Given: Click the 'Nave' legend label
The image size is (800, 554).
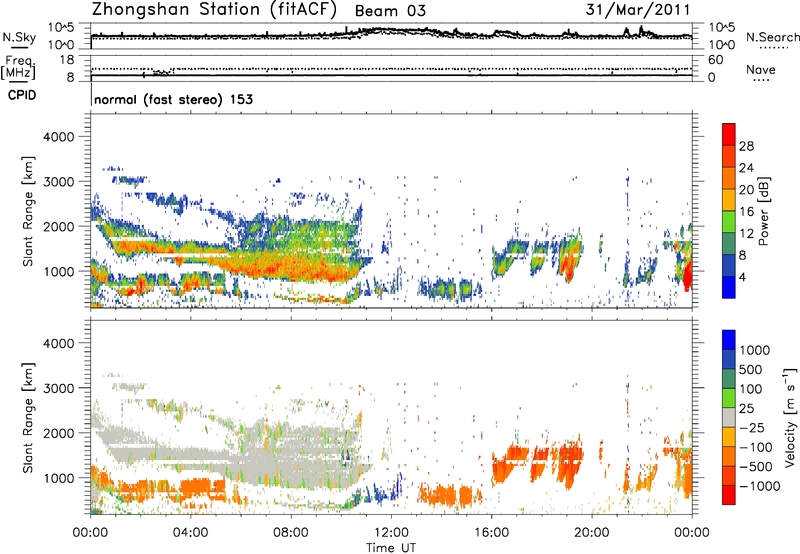Looking at the screenshot, I should (761, 69).
